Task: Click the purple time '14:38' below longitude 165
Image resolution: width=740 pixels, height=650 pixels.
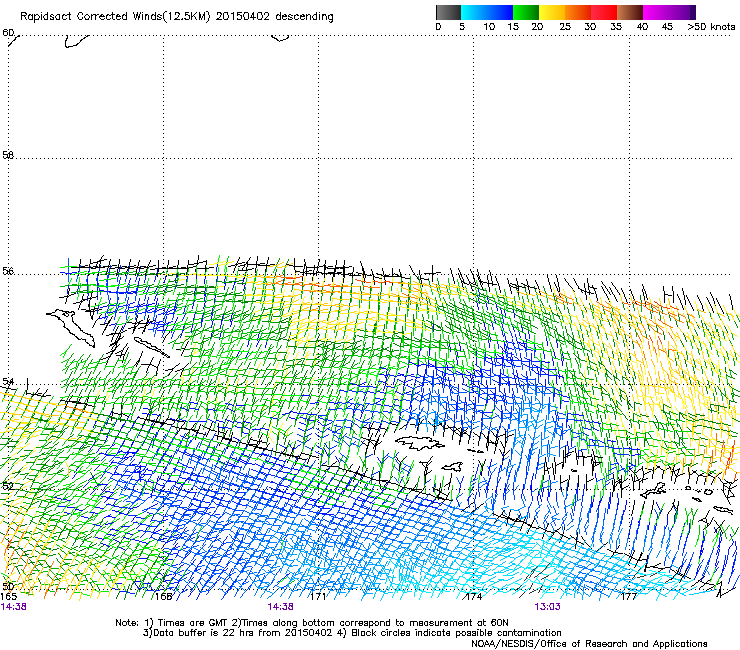Action: [14, 607]
